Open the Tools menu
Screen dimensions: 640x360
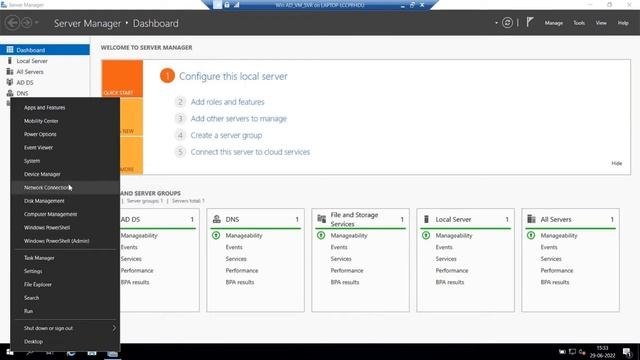[579, 23]
